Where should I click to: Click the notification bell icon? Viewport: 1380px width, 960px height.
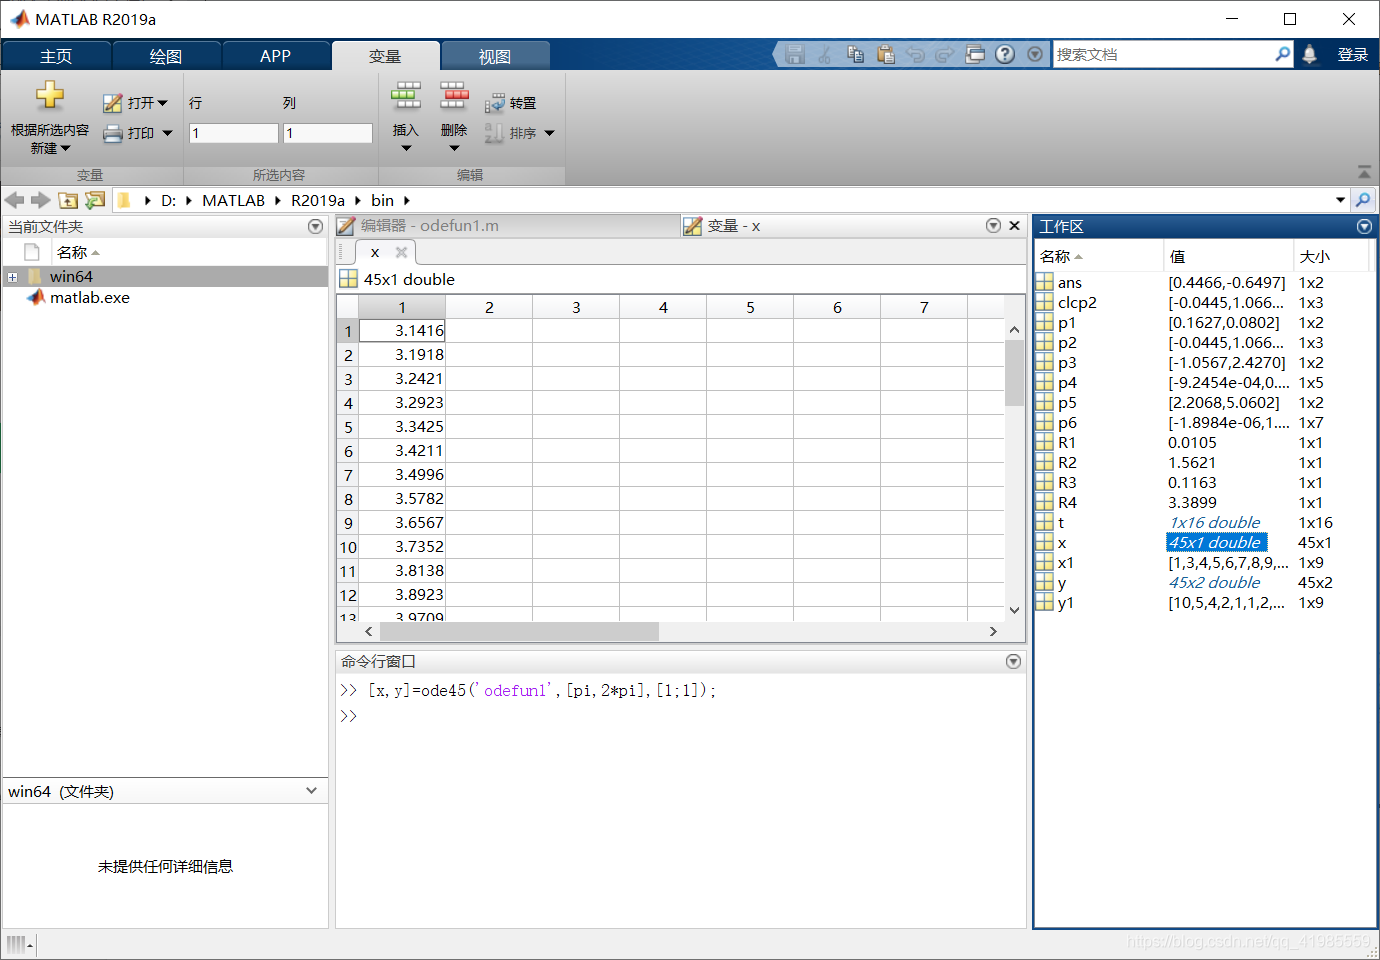(x=1310, y=55)
